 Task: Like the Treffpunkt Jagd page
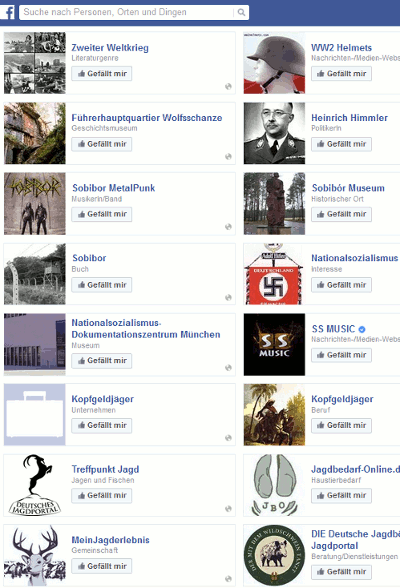click(x=102, y=495)
